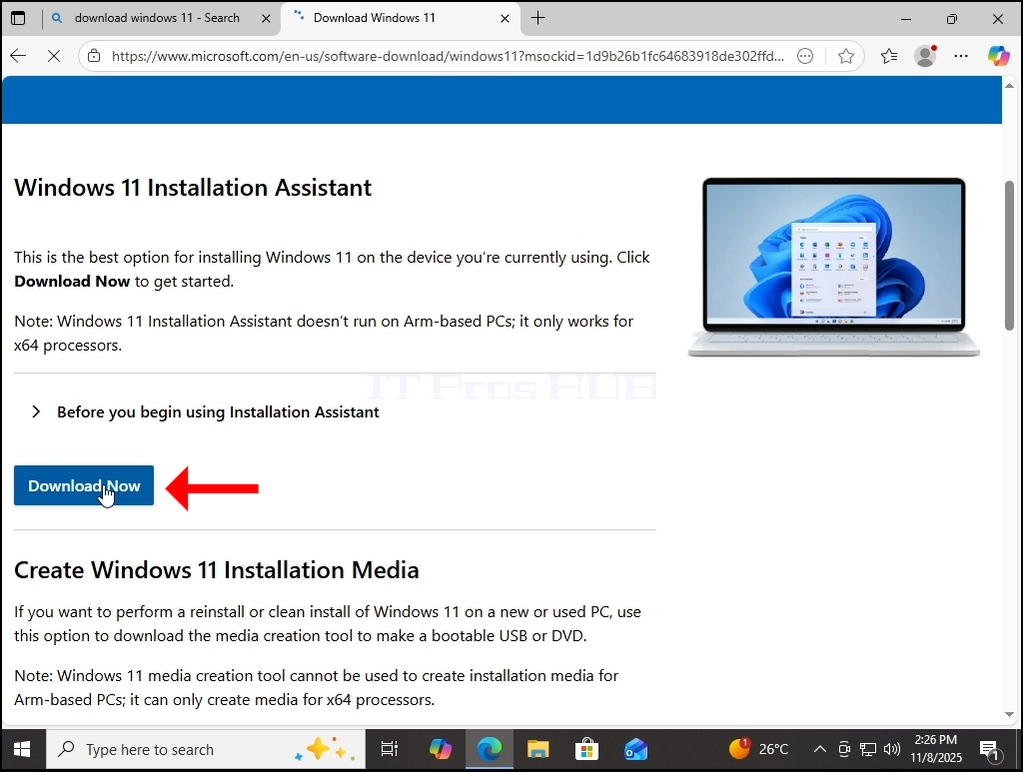
Task: Click the address bar URL
Action: (448, 56)
